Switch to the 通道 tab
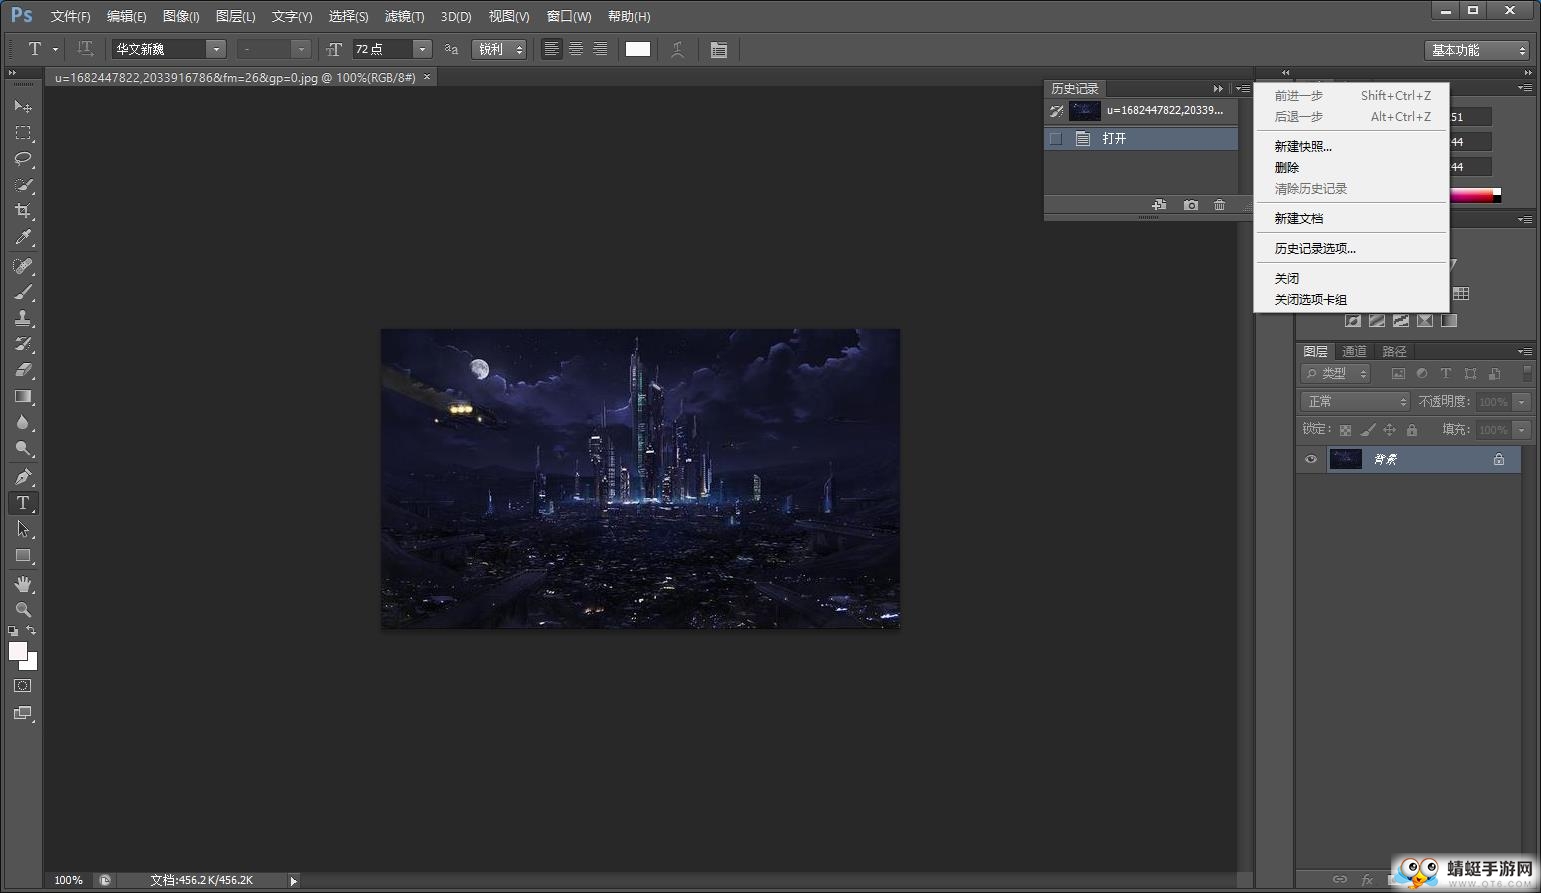Image resolution: width=1541 pixels, height=893 pixels. [x=1354, y=351]
